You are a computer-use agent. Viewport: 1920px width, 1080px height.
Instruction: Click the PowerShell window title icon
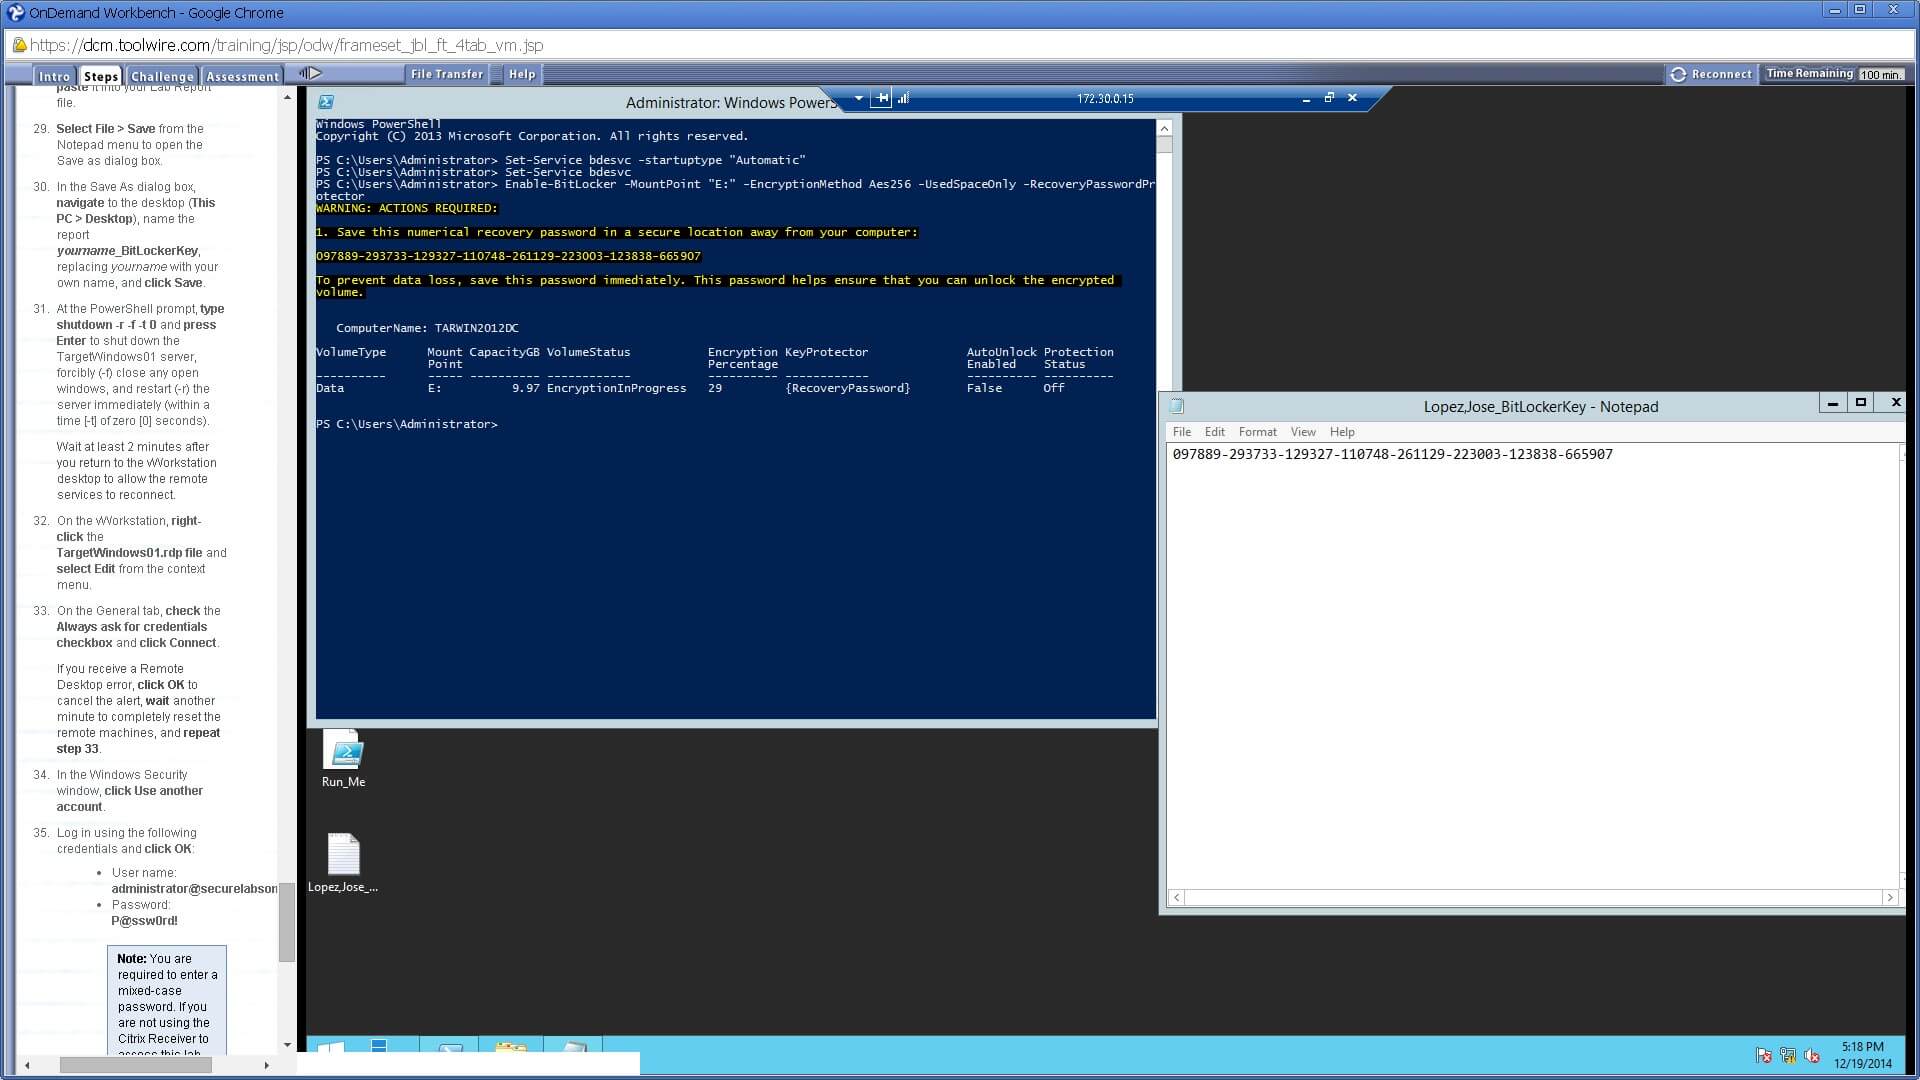tap(326, 102)
